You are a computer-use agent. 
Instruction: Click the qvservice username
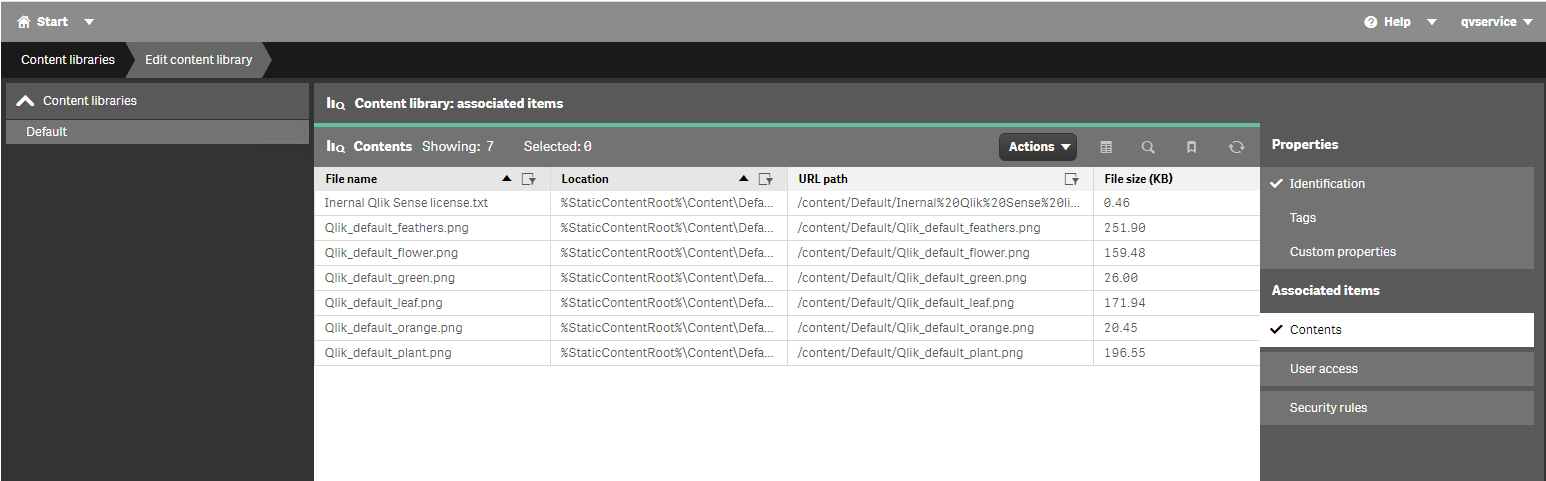(1488, 22)
